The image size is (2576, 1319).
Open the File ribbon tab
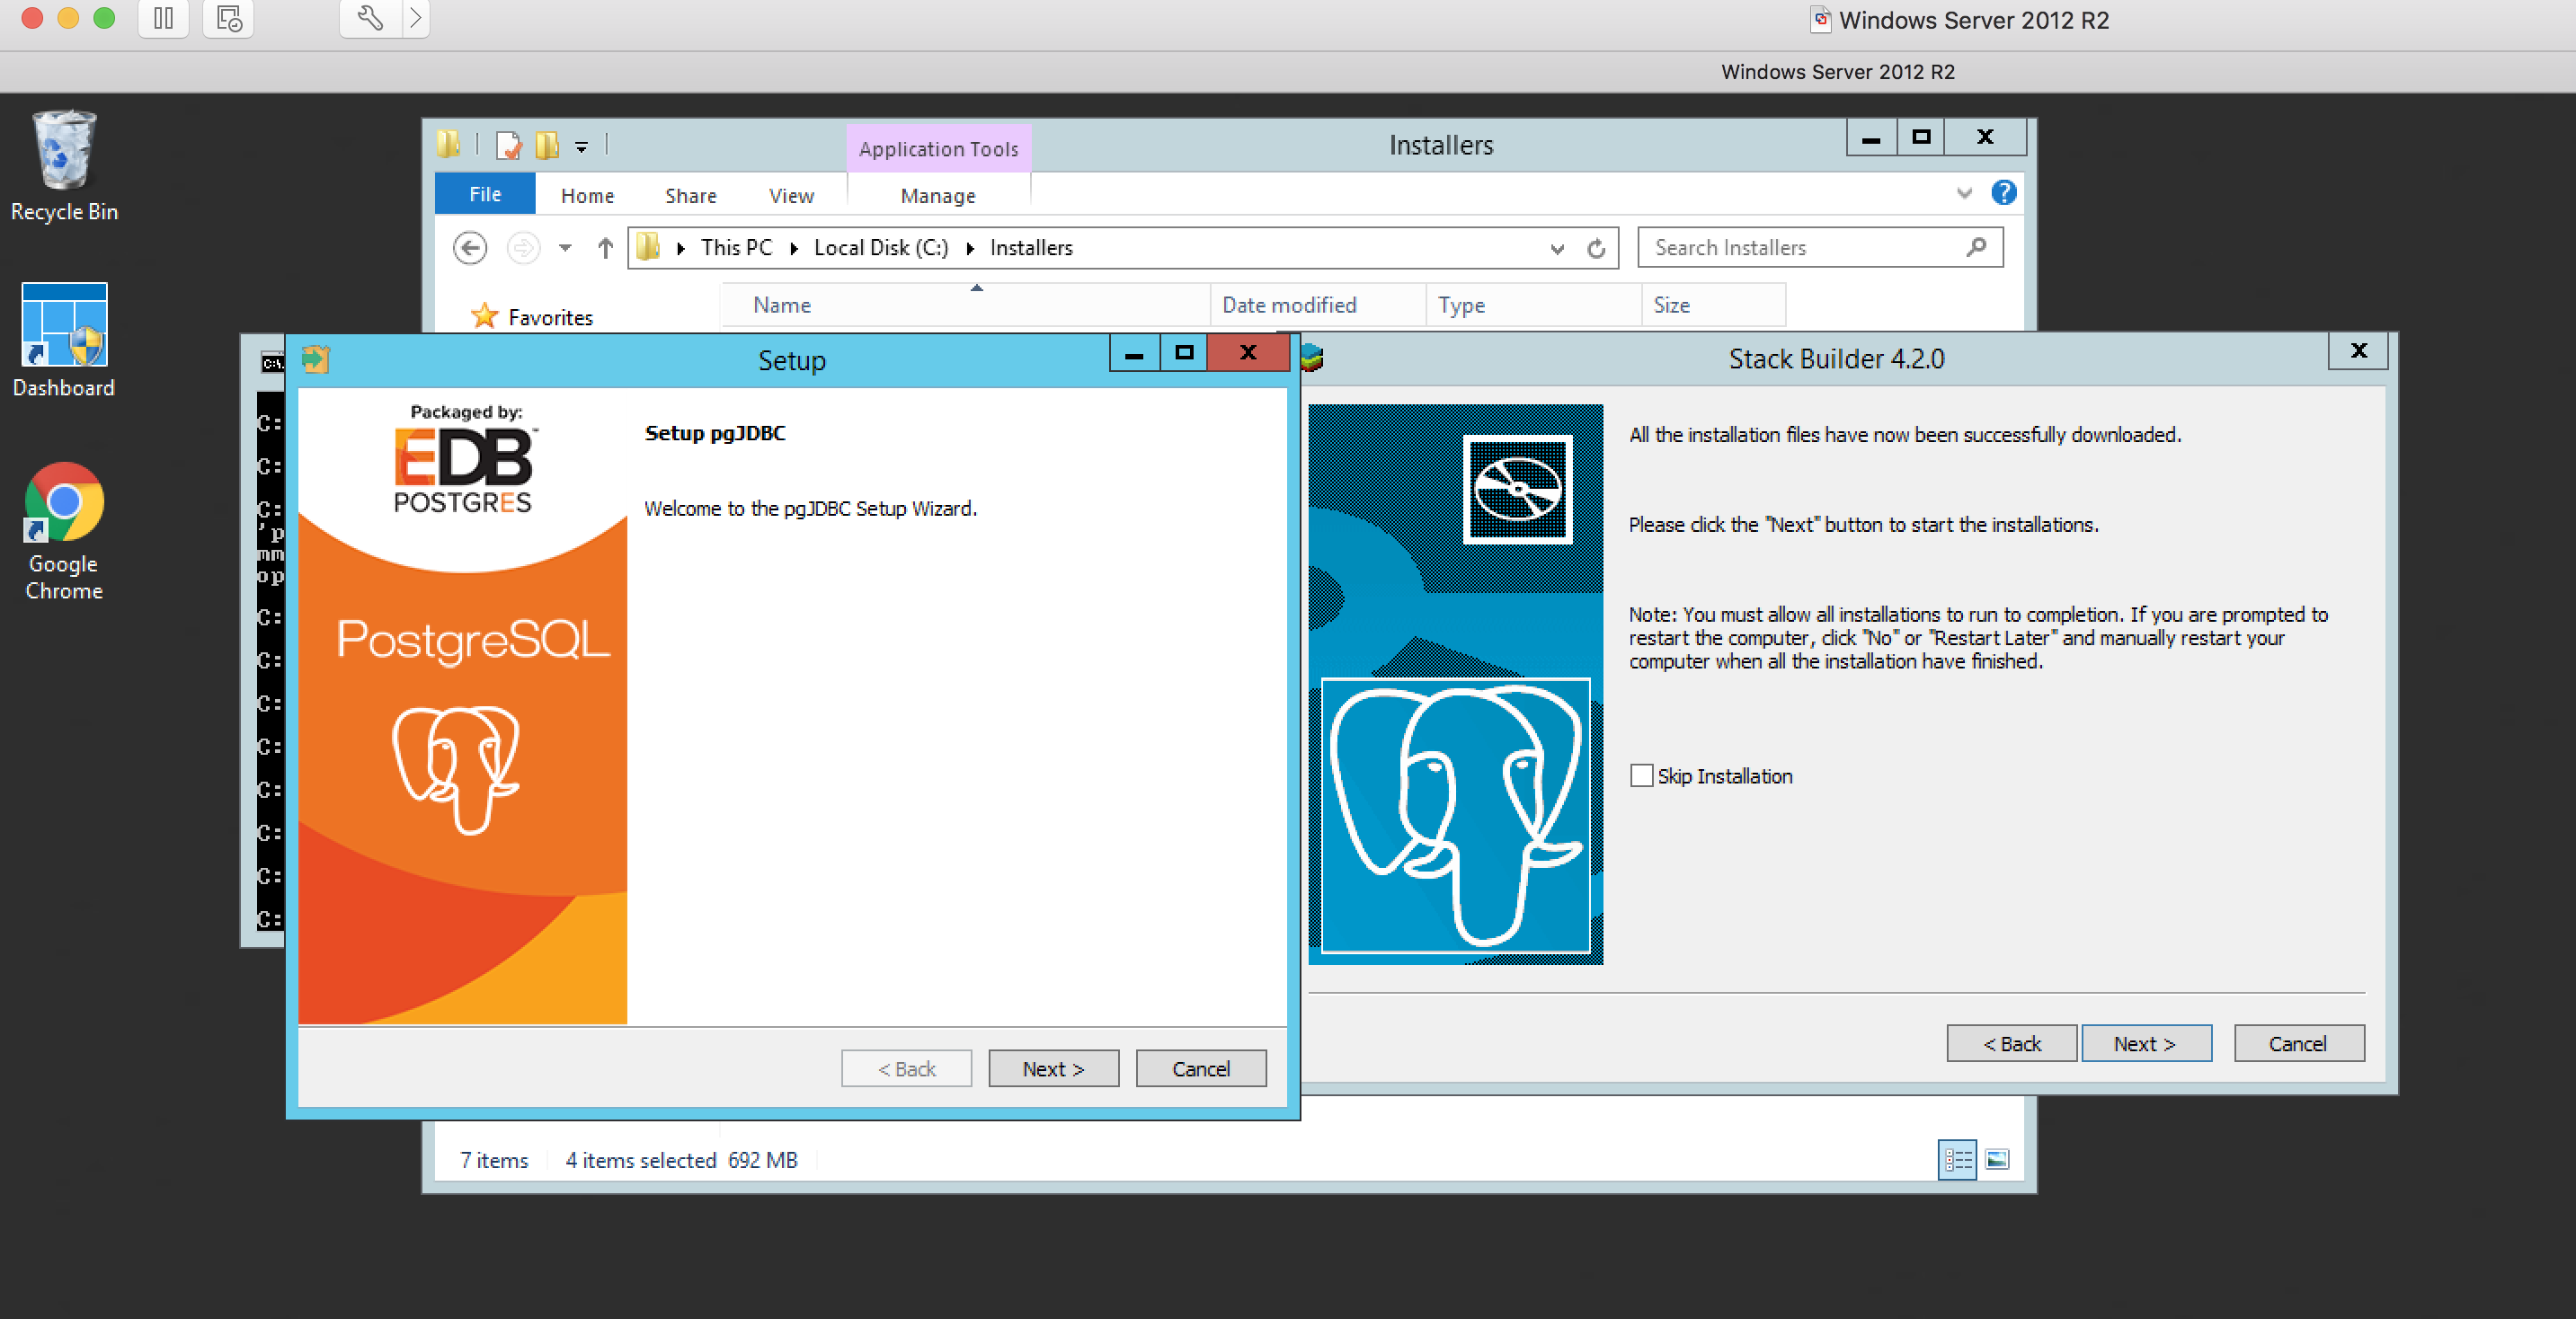click(x=485, y=194)
